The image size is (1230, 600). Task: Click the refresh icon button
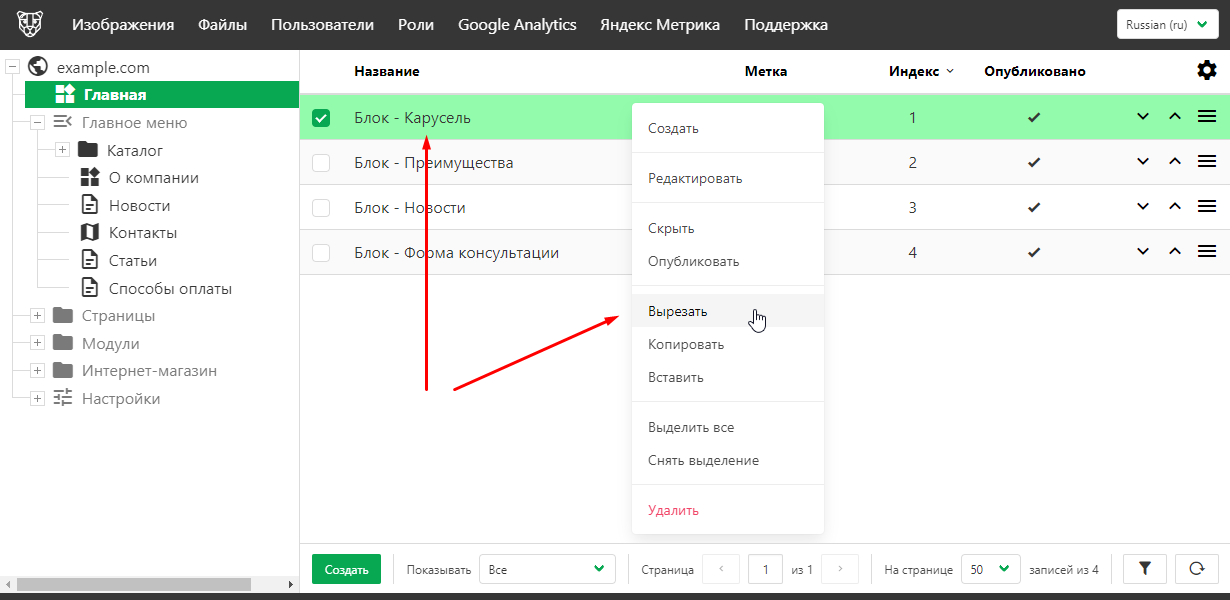point(1196,569)
